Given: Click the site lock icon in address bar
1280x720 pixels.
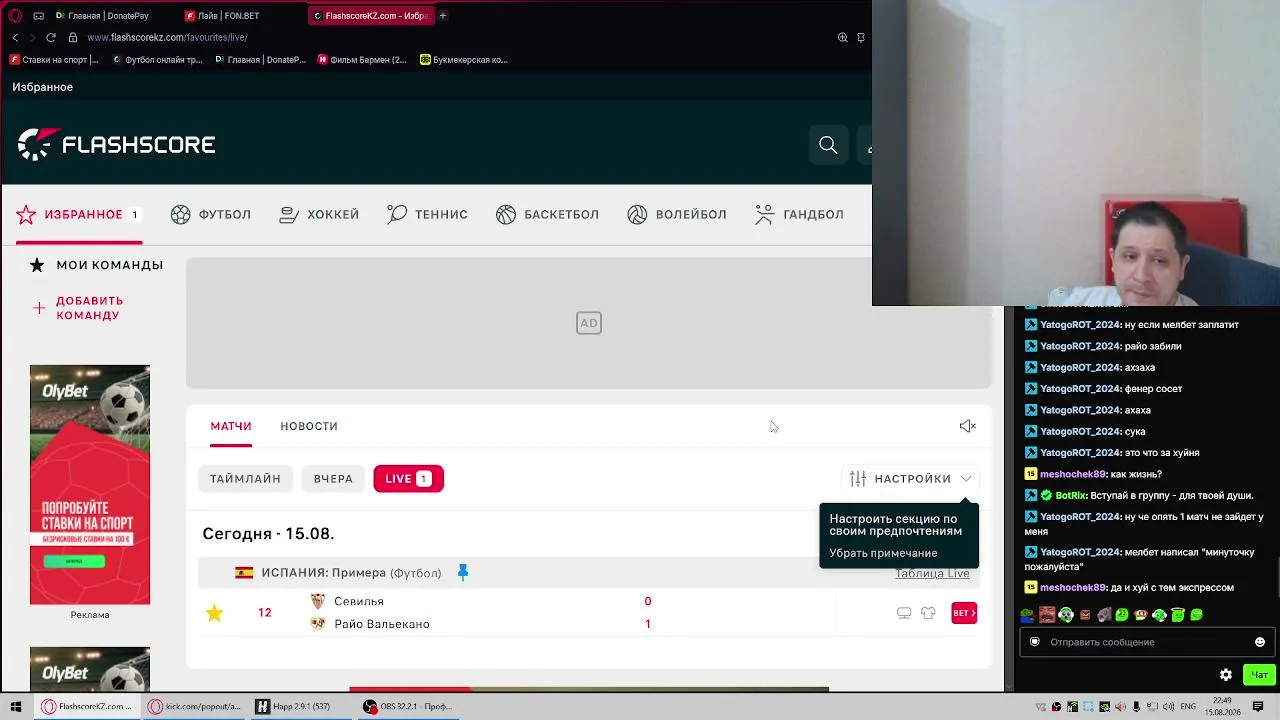Looking at the screenshot, I should click(x=73, y=38).
